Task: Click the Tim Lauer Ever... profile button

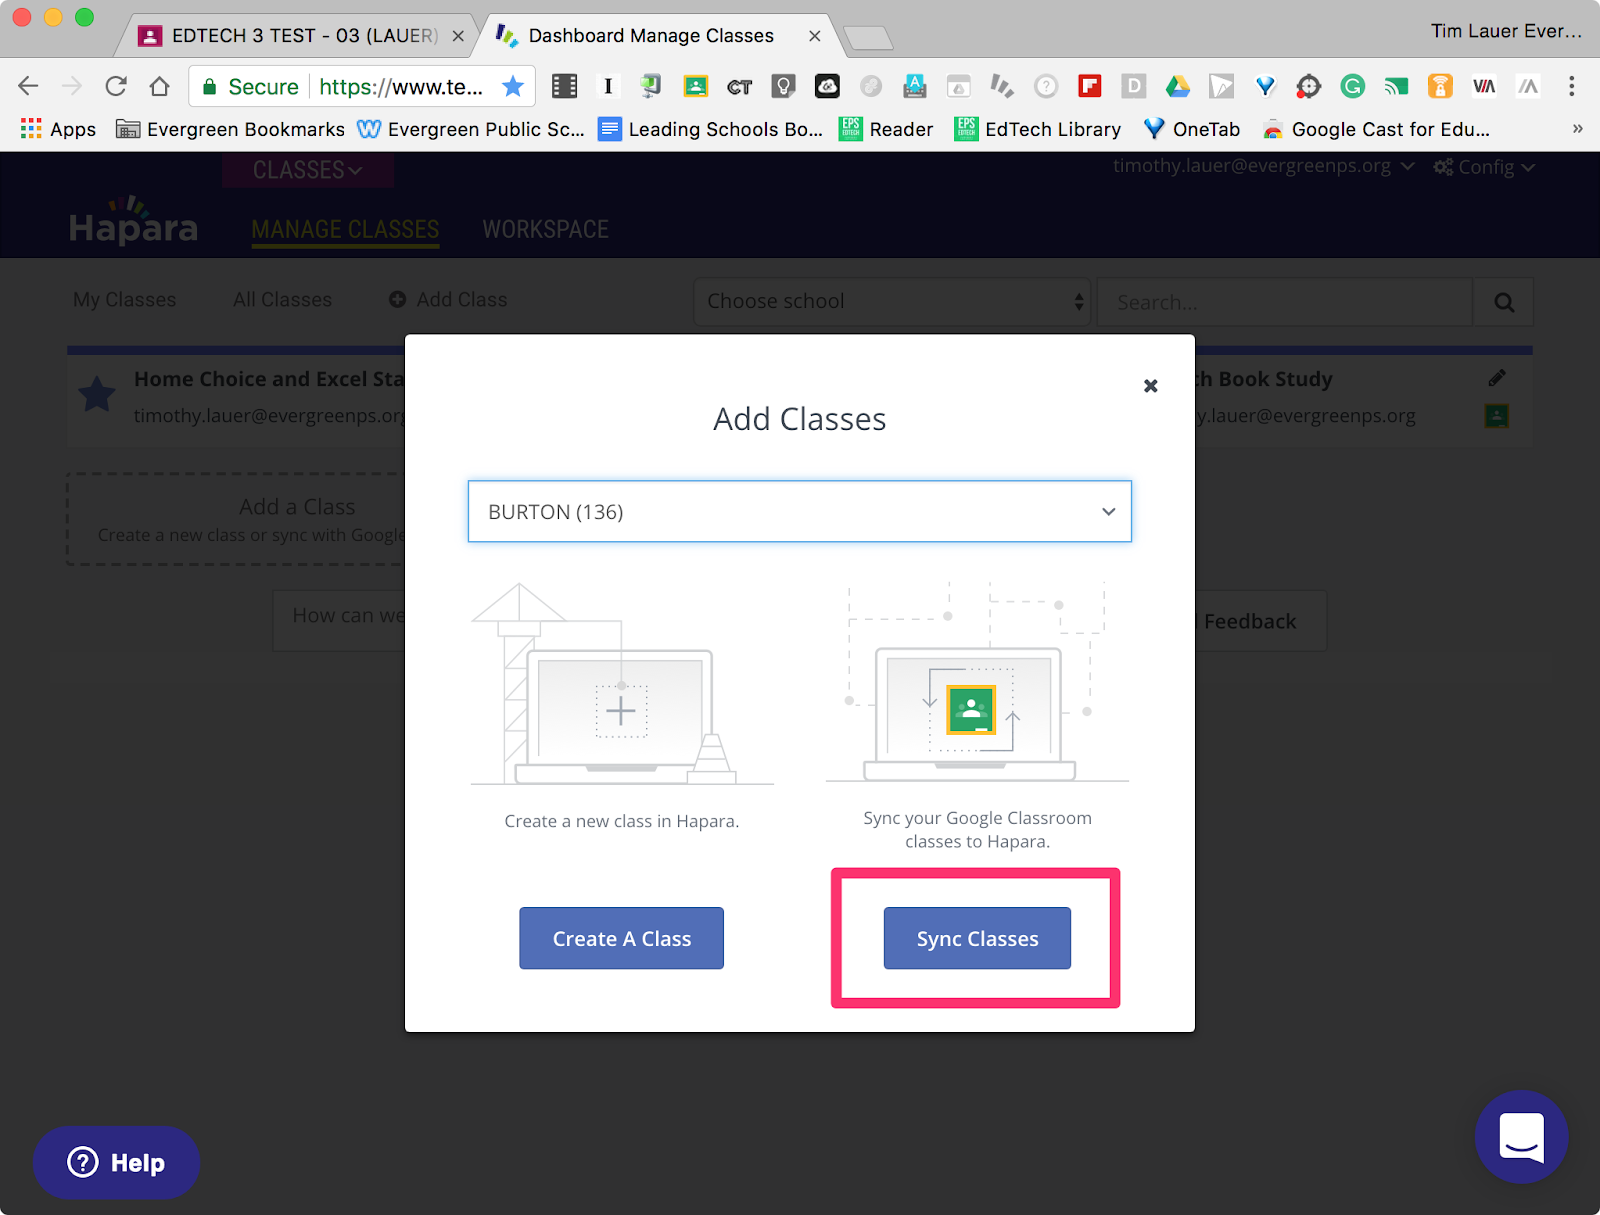Action: click(x=1506, y=31)
